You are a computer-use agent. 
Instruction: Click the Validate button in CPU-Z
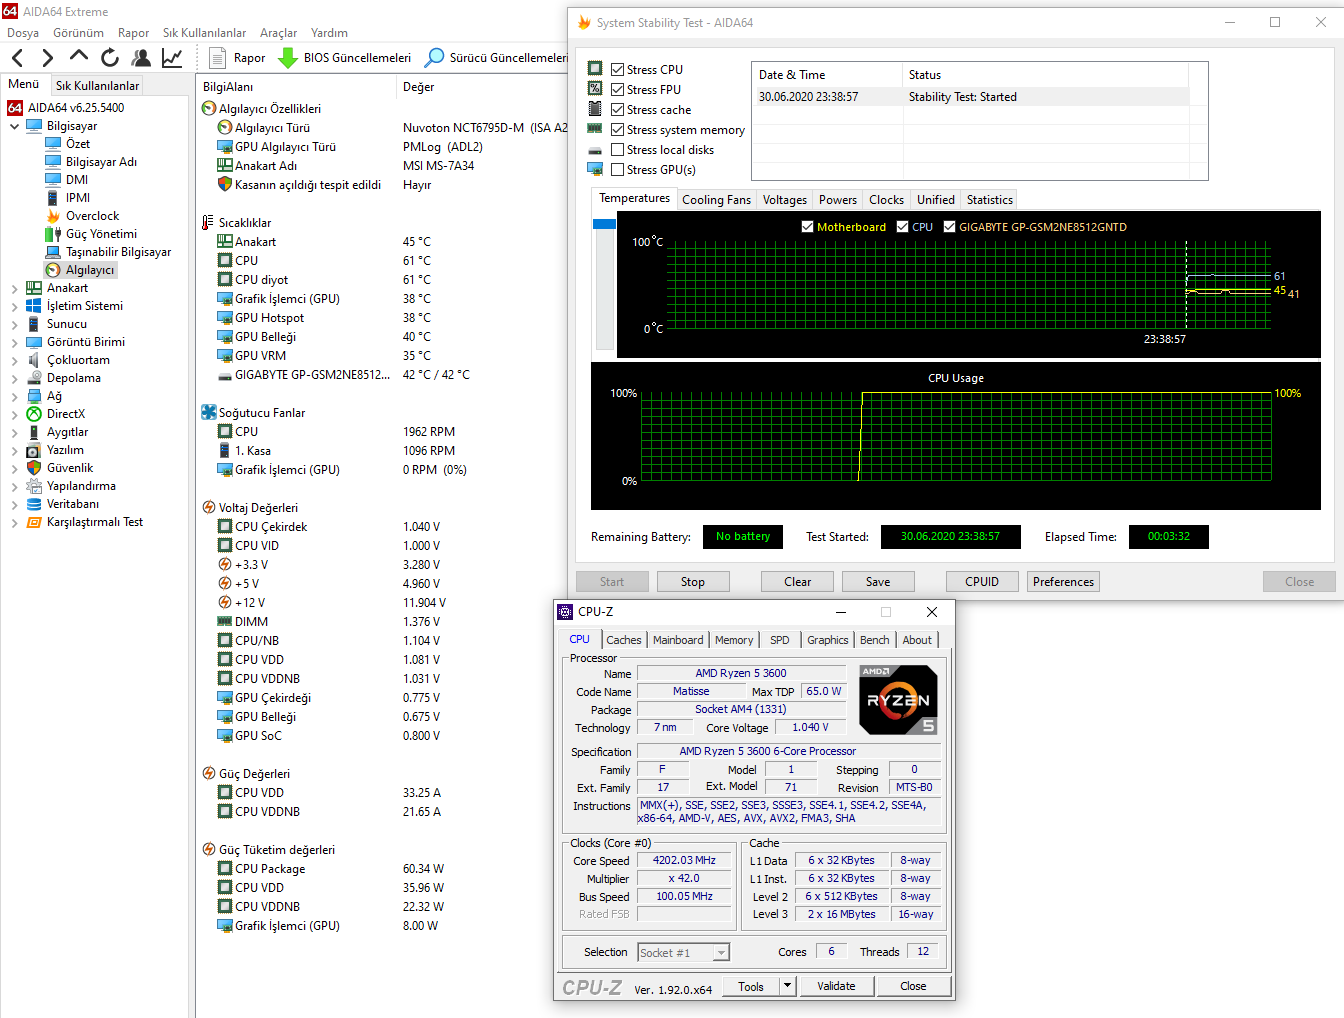tap(836, 986)
